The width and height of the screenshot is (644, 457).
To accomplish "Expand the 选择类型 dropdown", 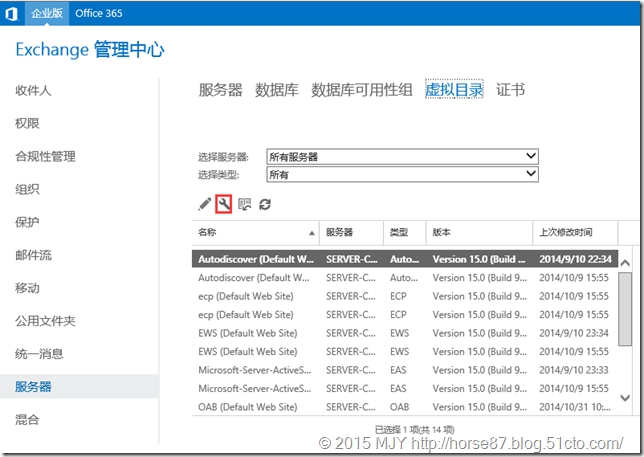I will (531, 174).
